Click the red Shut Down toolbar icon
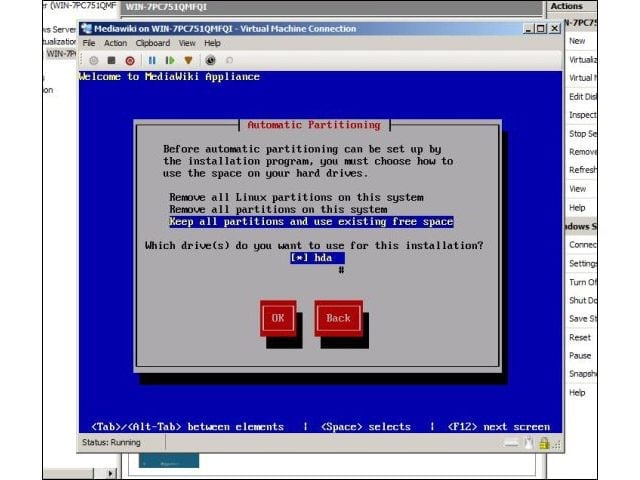This screenshot has width=640, height=480. coord(130,60)
